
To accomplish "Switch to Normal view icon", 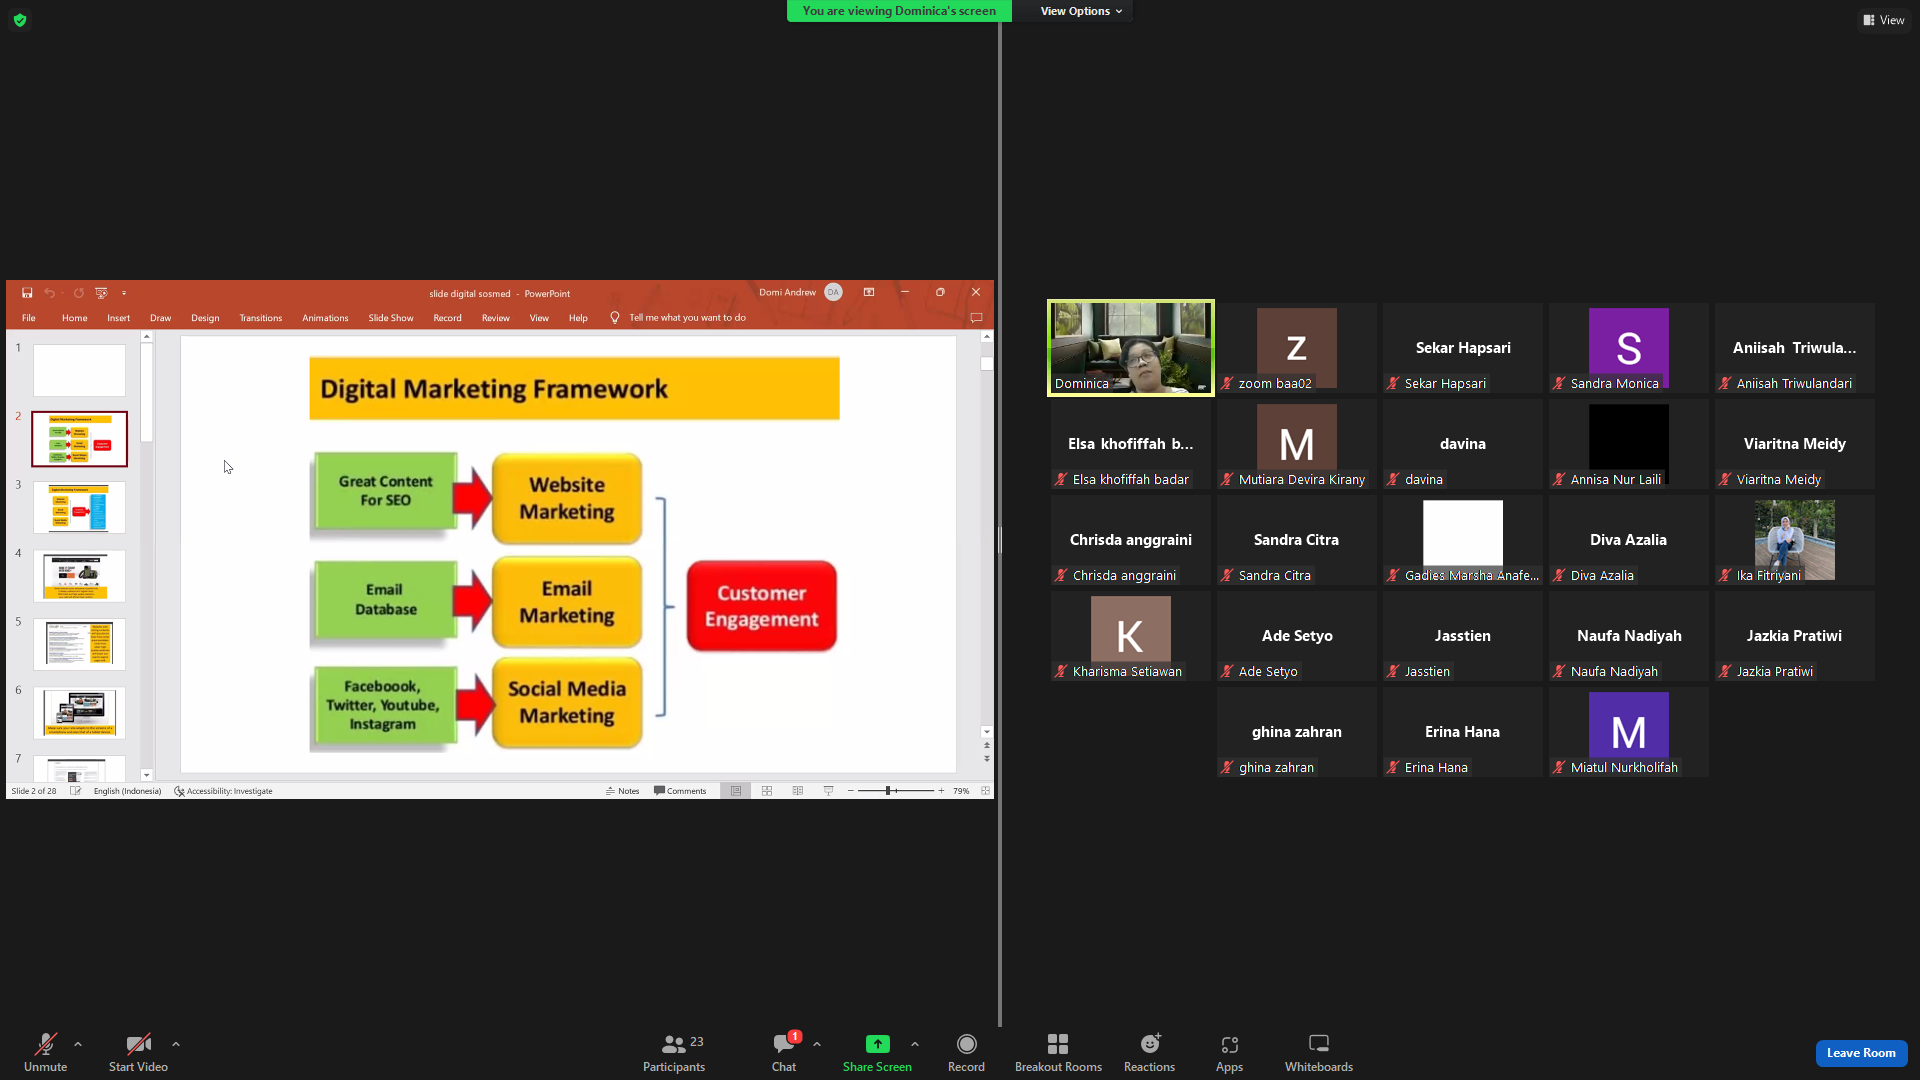I will [x=736, y=791].
